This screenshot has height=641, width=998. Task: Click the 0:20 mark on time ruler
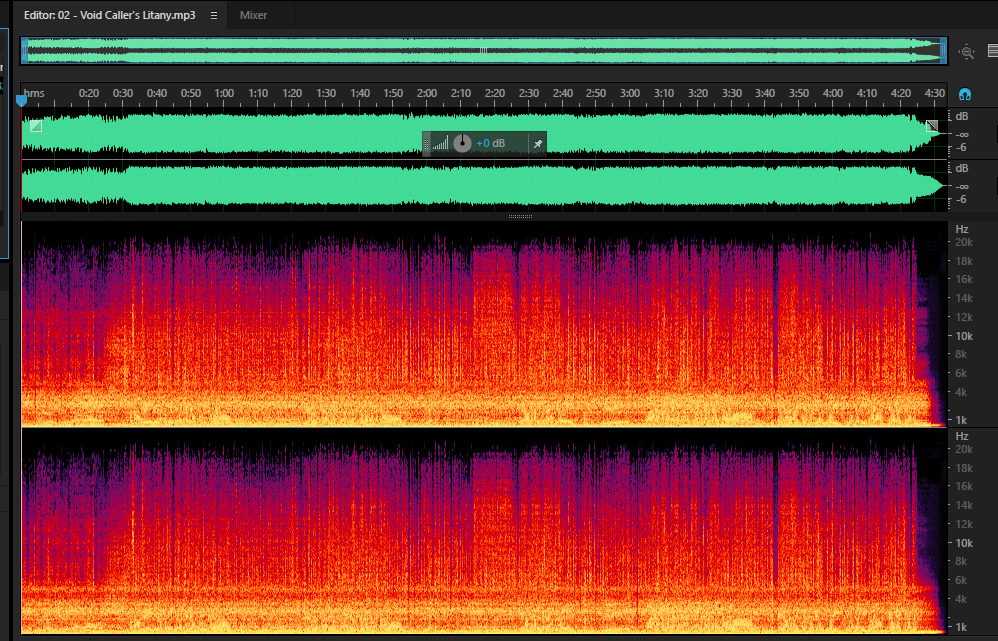(88, 93)
